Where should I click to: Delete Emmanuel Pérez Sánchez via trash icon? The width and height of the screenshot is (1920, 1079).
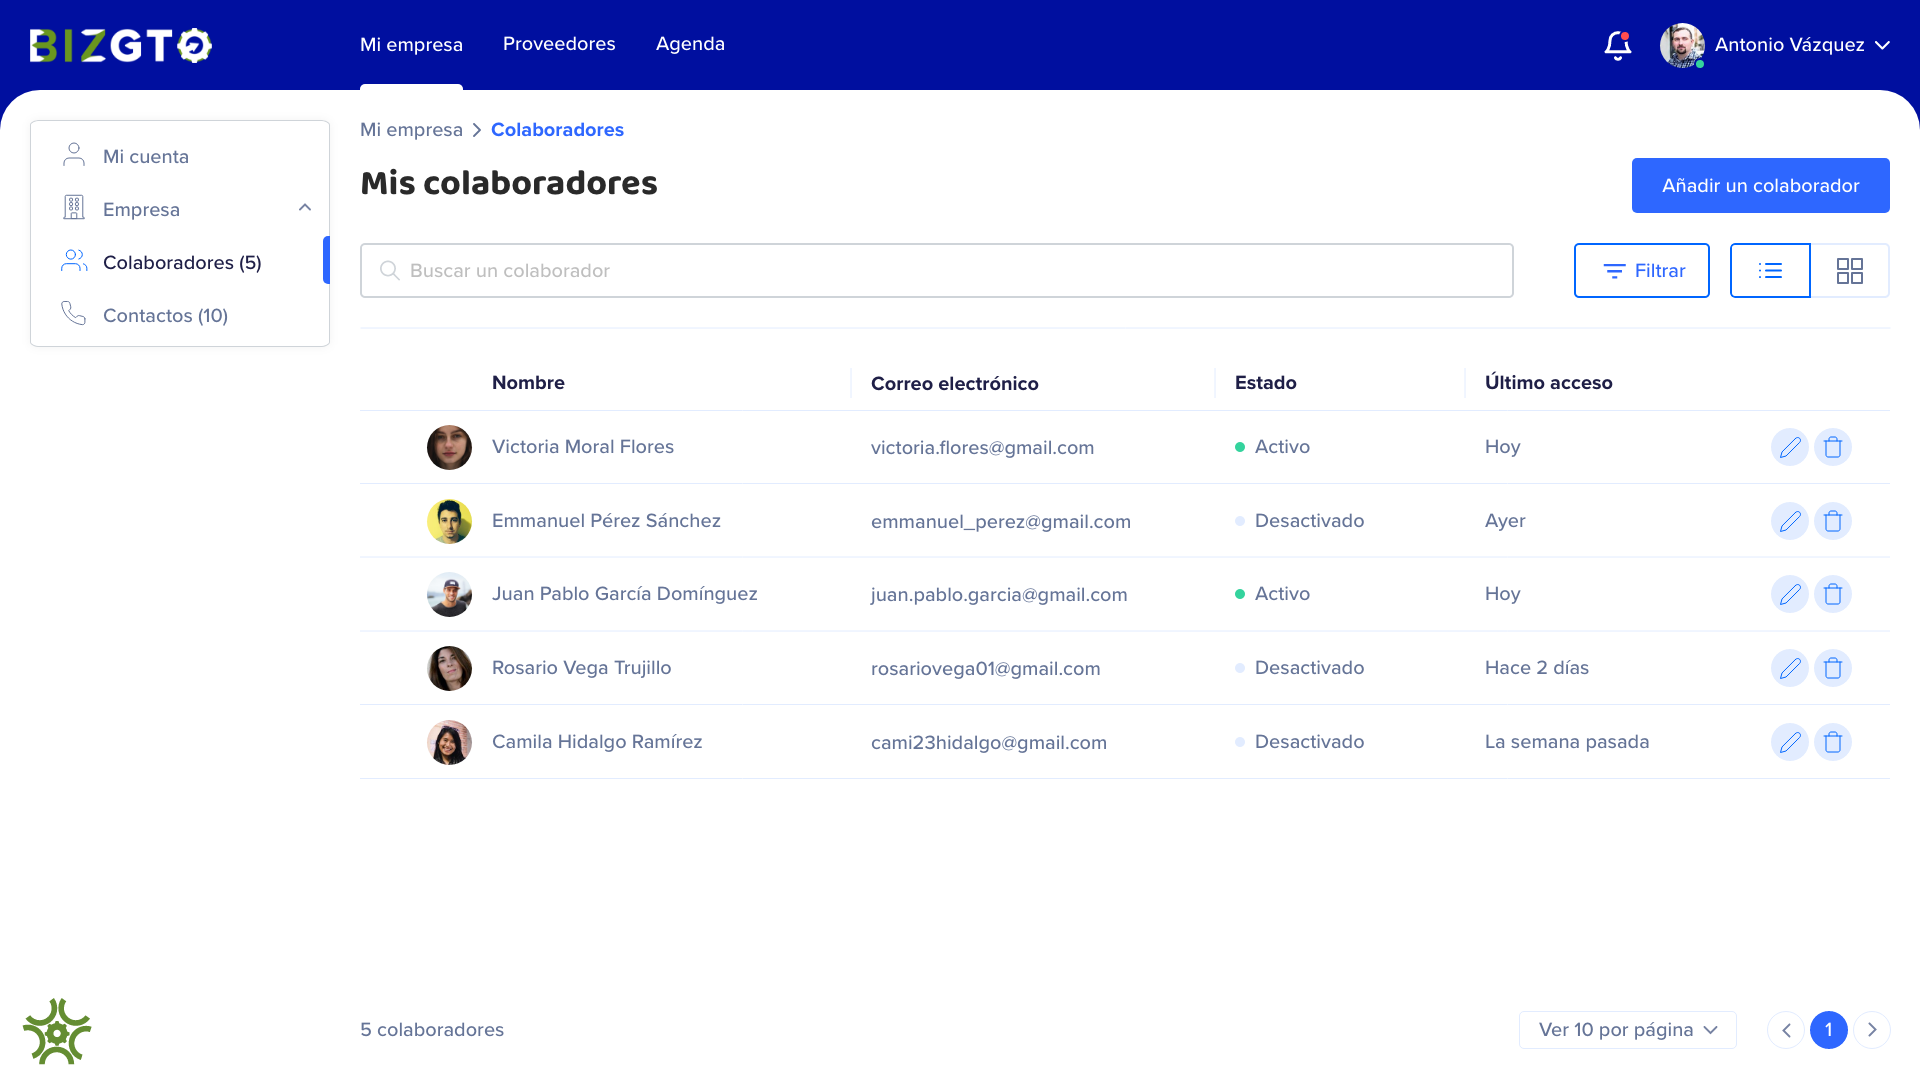(1833, 520)
